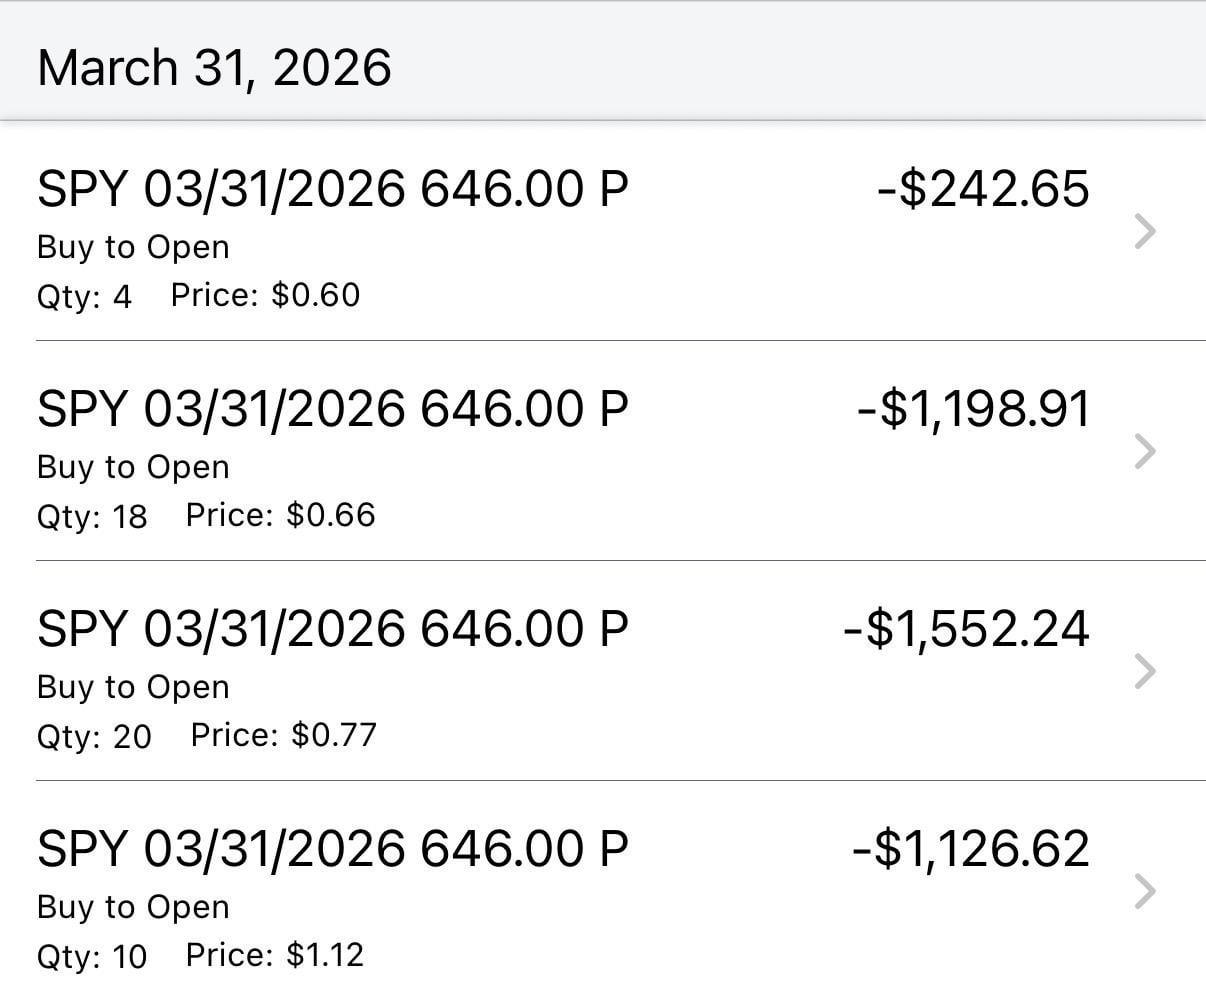
Task: Click the -$1,198.91 amount
Action: point(973,409)
